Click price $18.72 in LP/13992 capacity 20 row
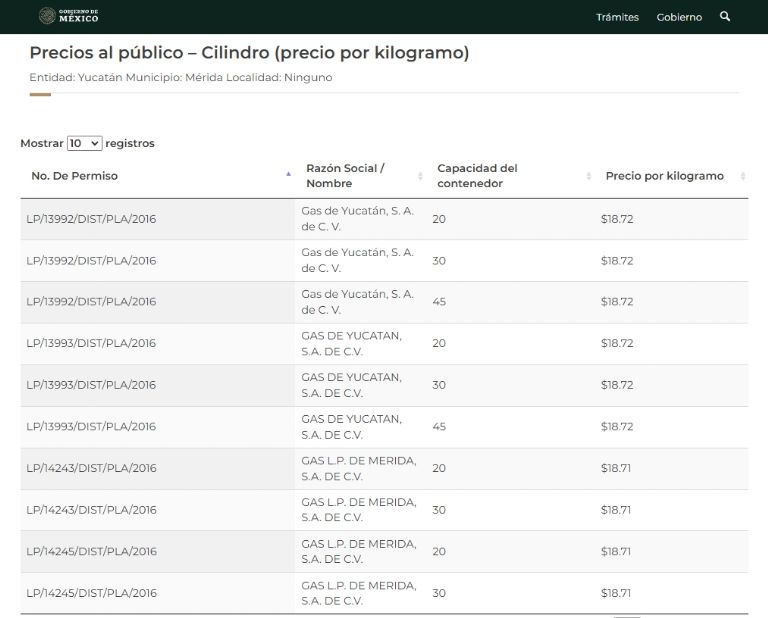 (617, 219)
